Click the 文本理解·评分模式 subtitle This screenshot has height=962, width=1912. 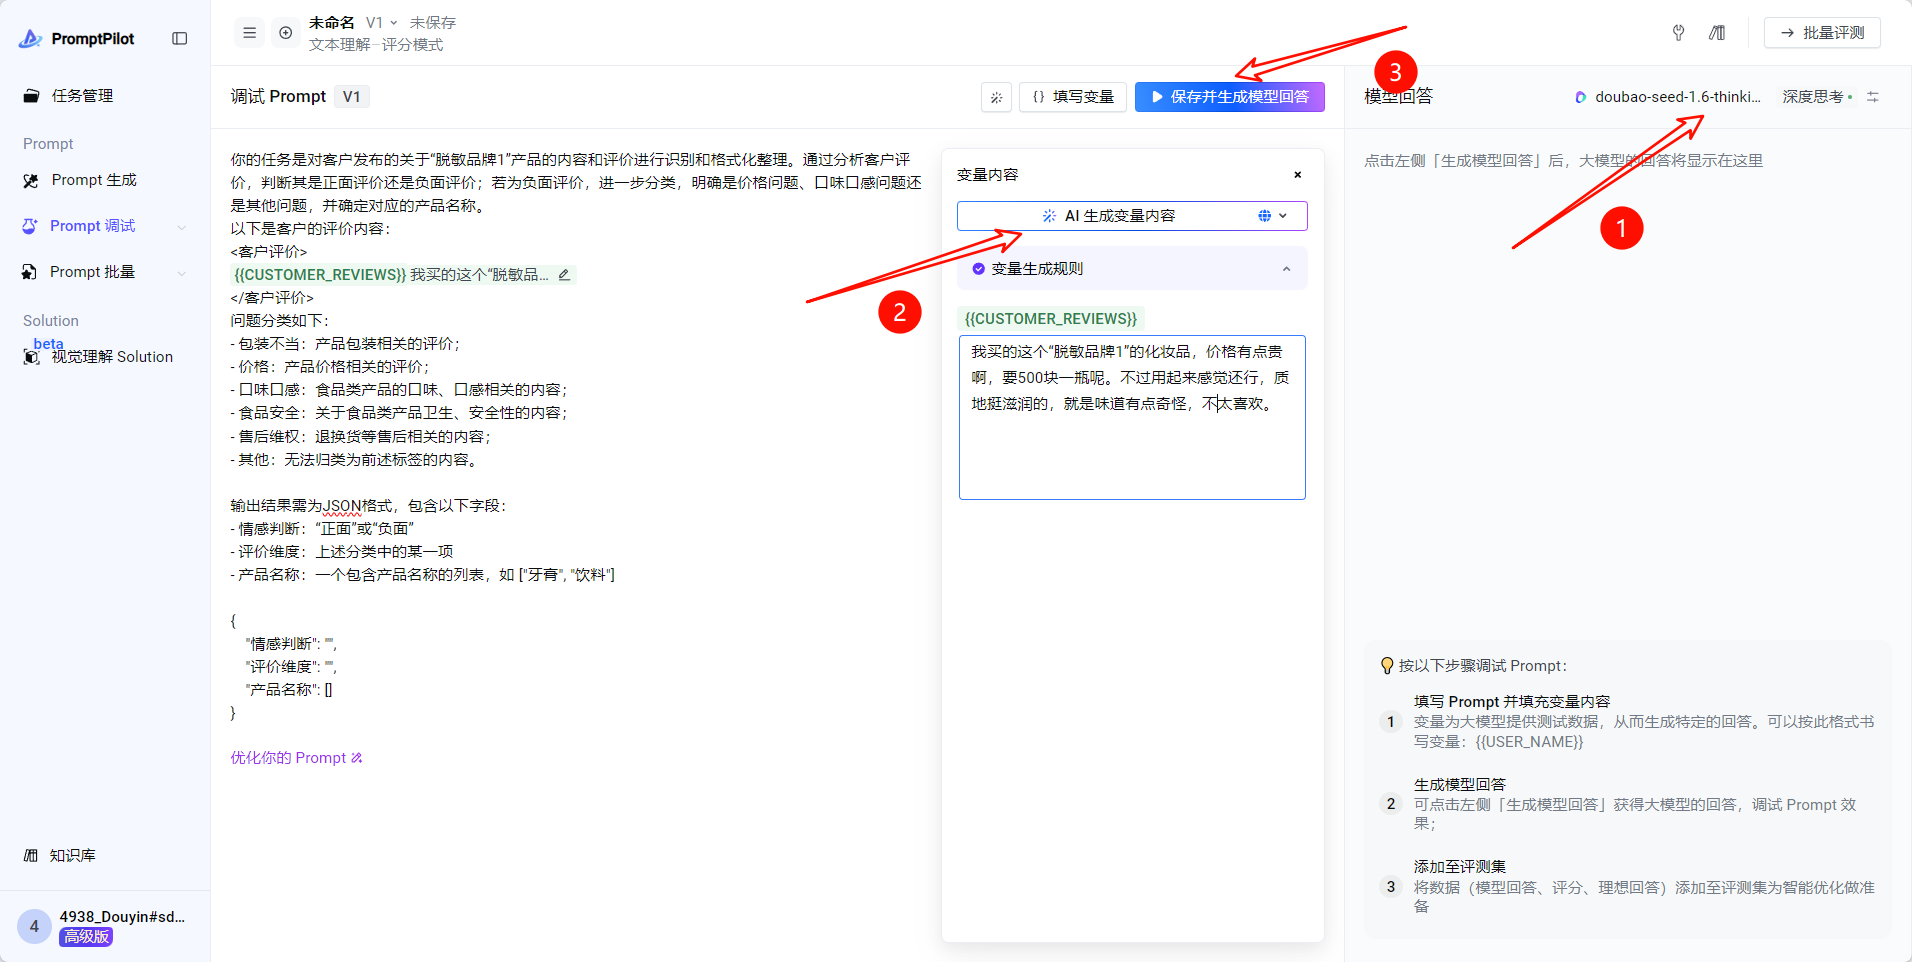pos(376,45)
